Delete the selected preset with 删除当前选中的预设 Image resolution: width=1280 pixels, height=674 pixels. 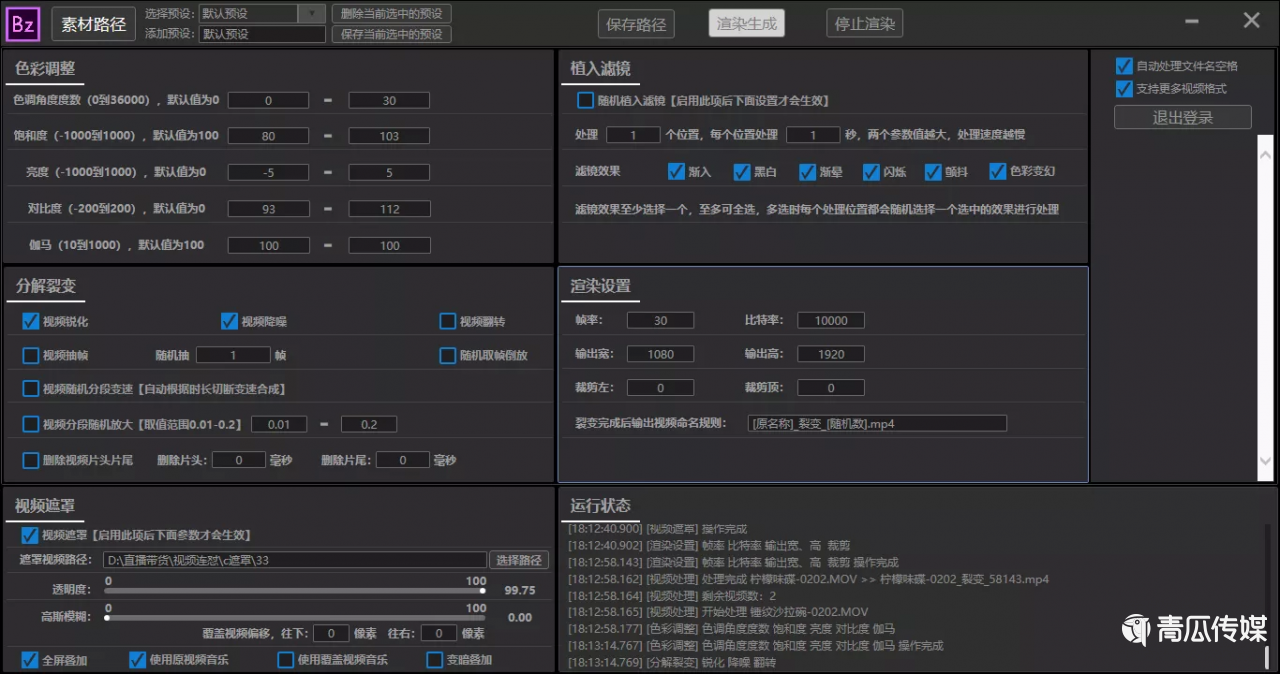pyautogui.click(x=391, y=14)
